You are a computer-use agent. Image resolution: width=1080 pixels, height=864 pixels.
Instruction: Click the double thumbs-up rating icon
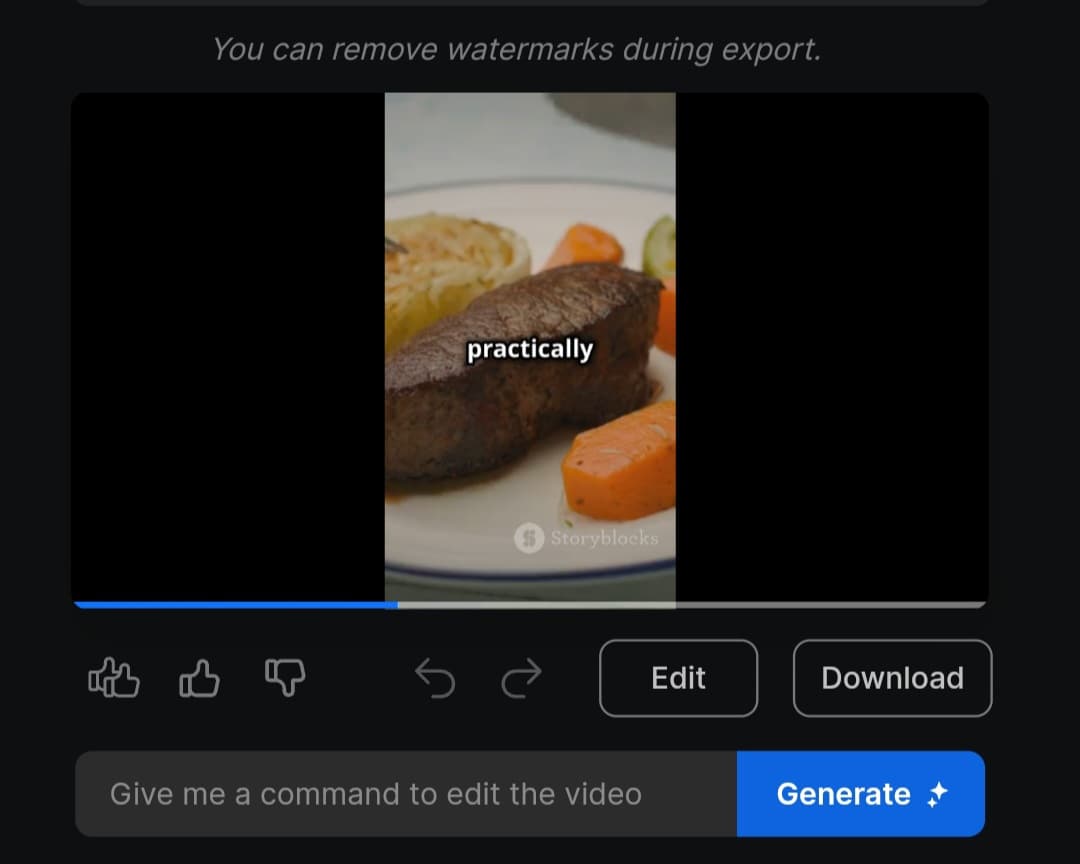tap(114, 679)
